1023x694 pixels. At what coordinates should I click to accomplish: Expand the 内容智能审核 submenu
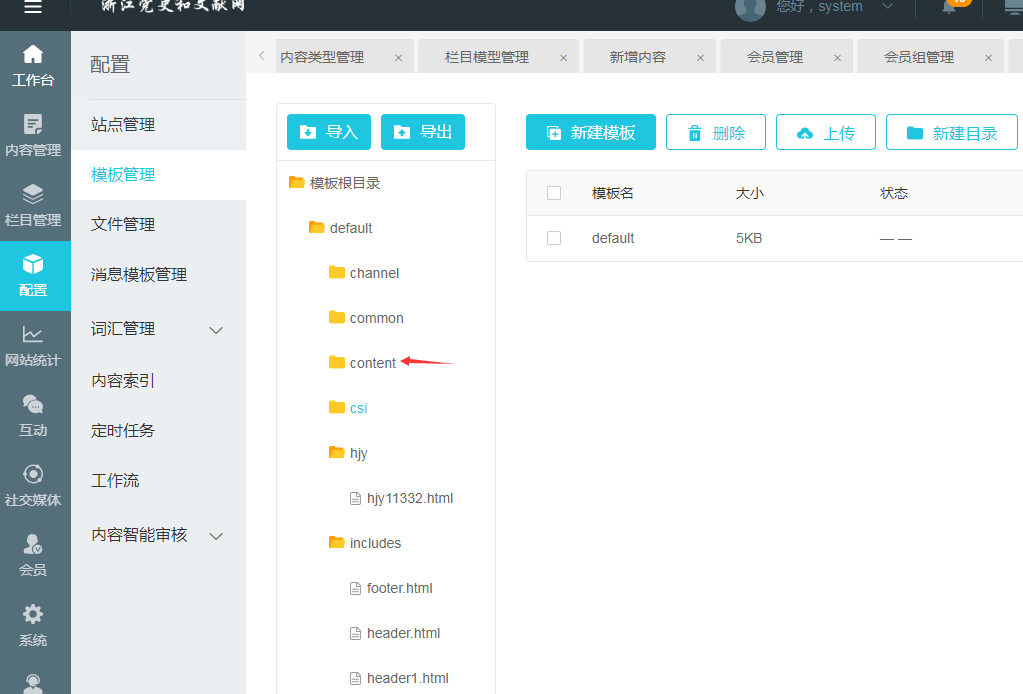coord(215,536)
